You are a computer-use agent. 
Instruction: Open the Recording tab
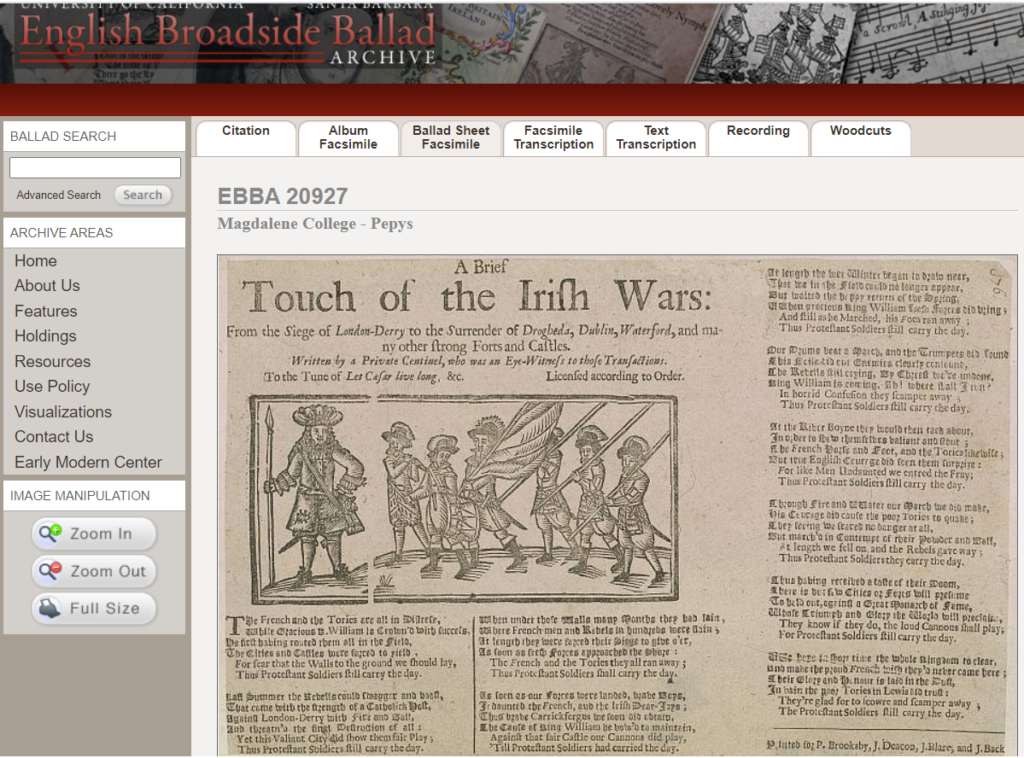(758, 138)
